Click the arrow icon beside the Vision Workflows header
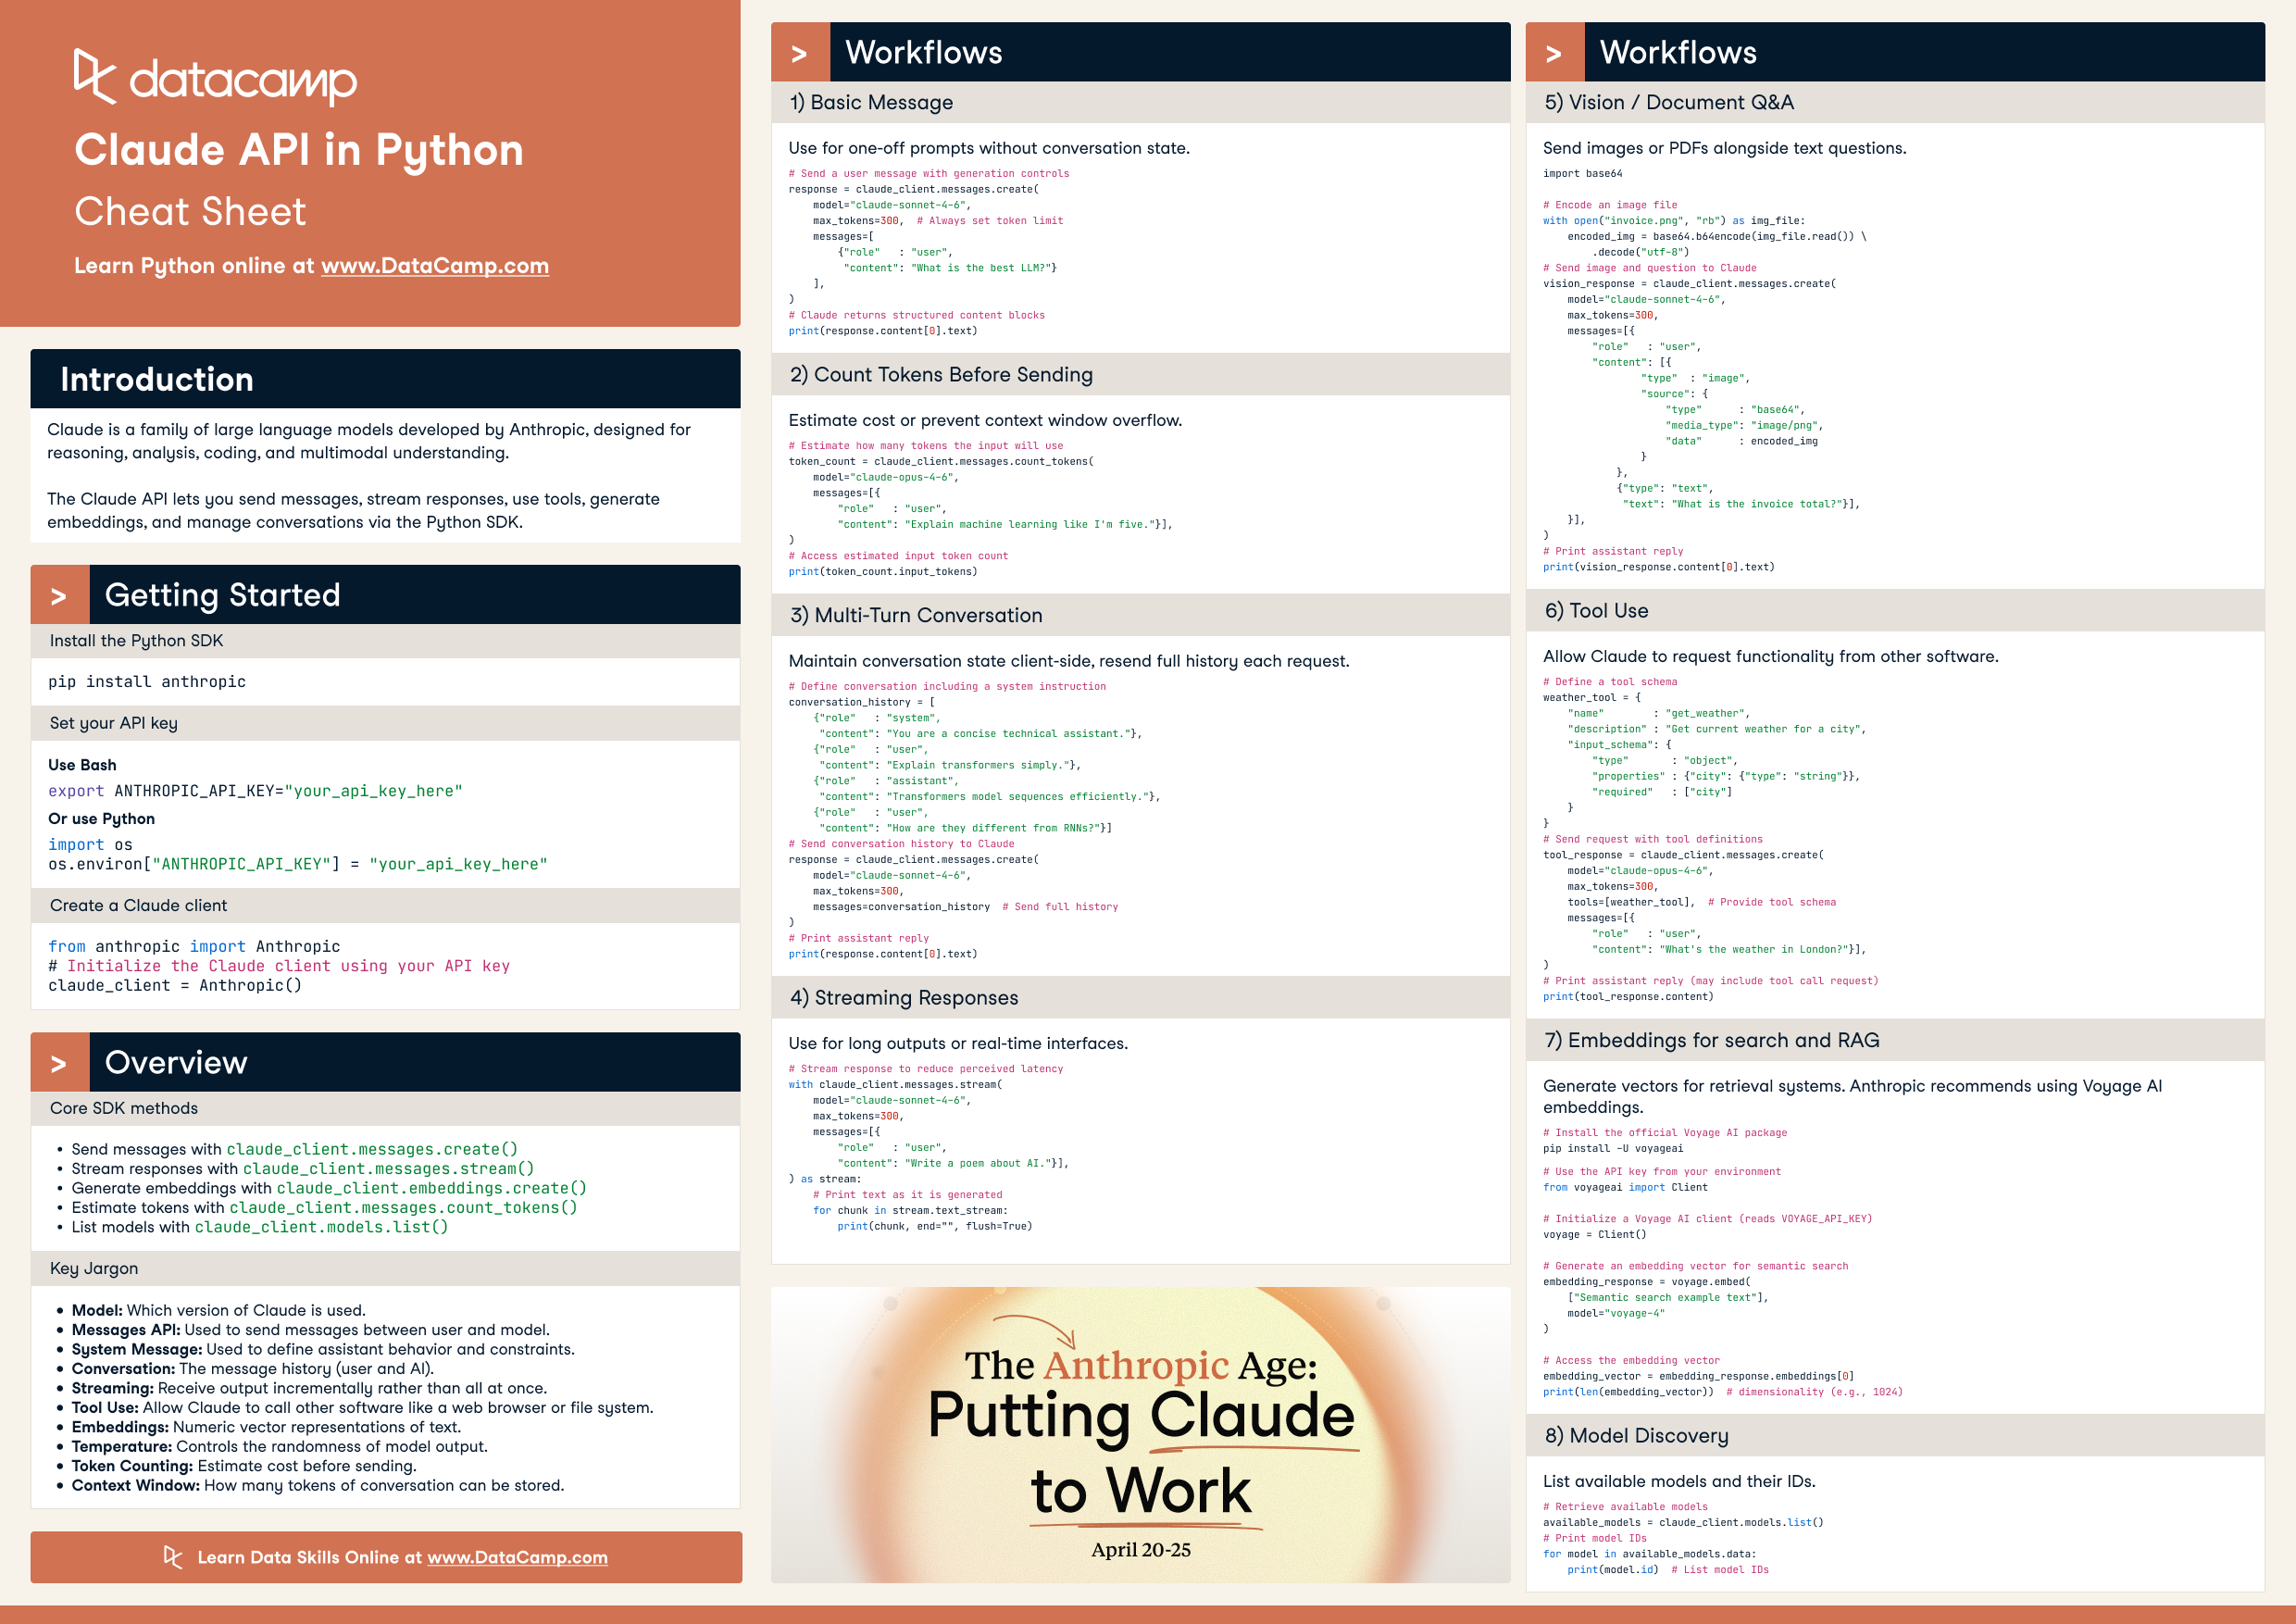 click(x=1555, y=53)
